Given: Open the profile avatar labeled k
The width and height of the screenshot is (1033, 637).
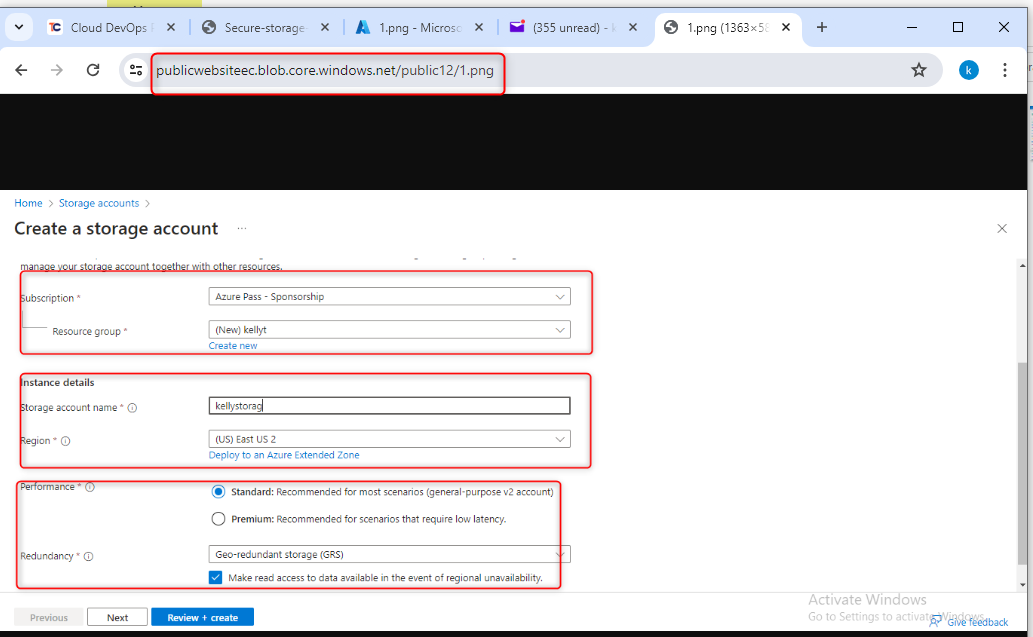Looking at the screenshot, I should (968, 70).
